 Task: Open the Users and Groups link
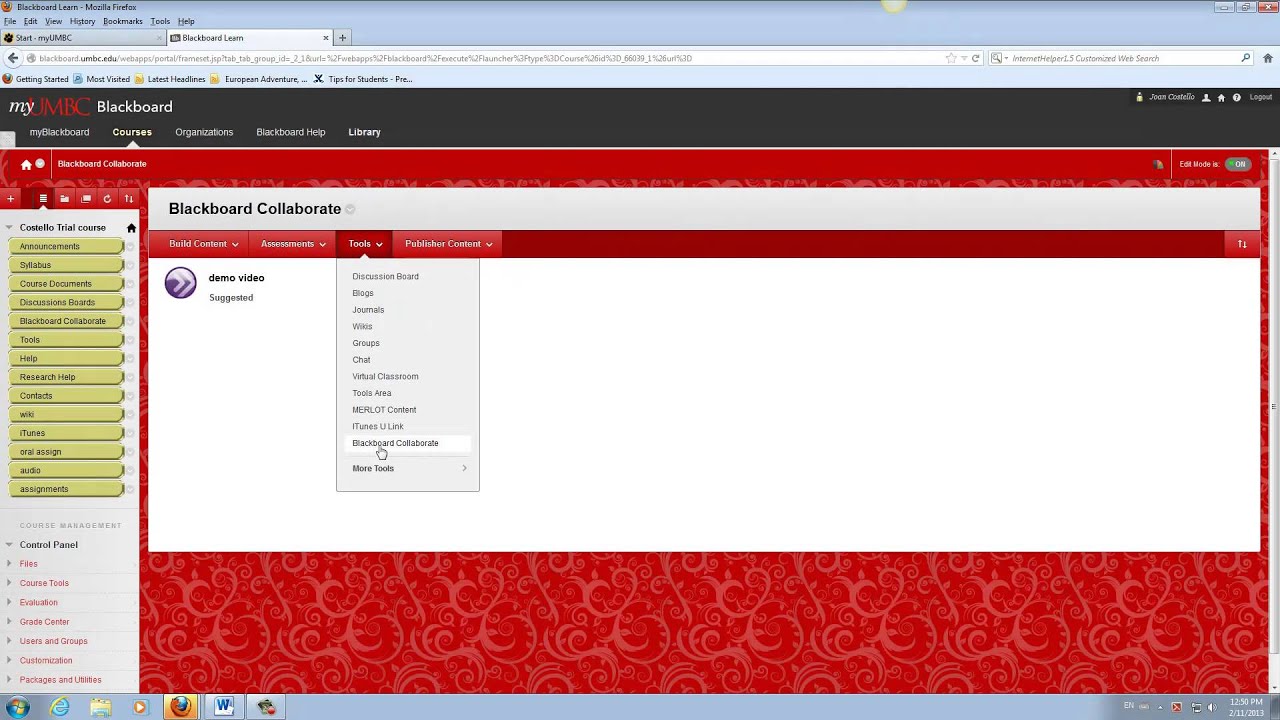point(53,641)
